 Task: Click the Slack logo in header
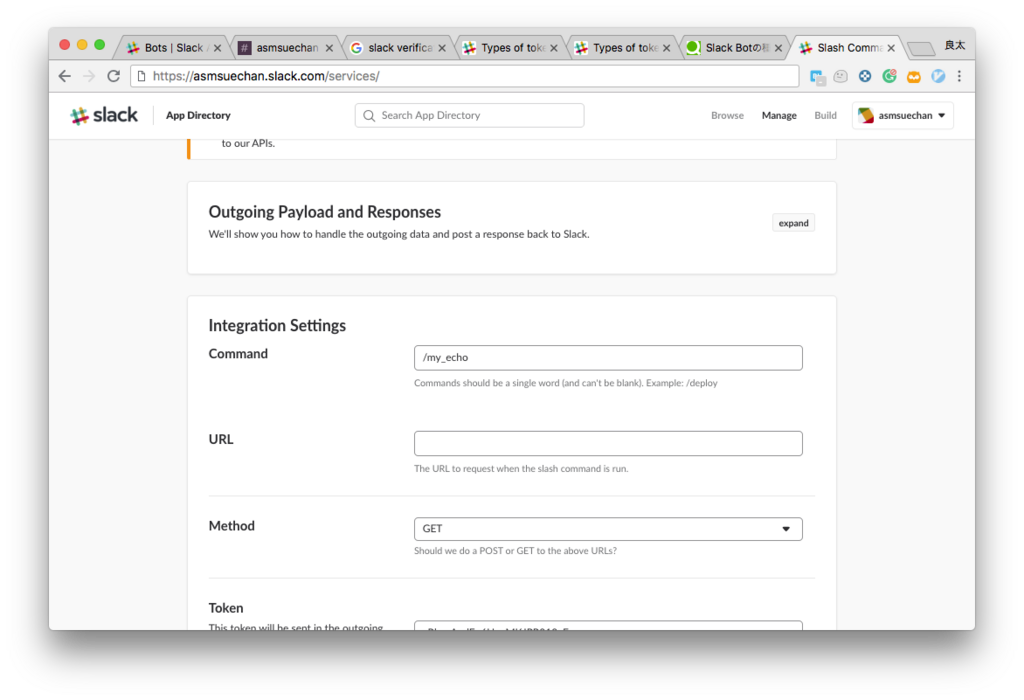(x=105, y=116)
